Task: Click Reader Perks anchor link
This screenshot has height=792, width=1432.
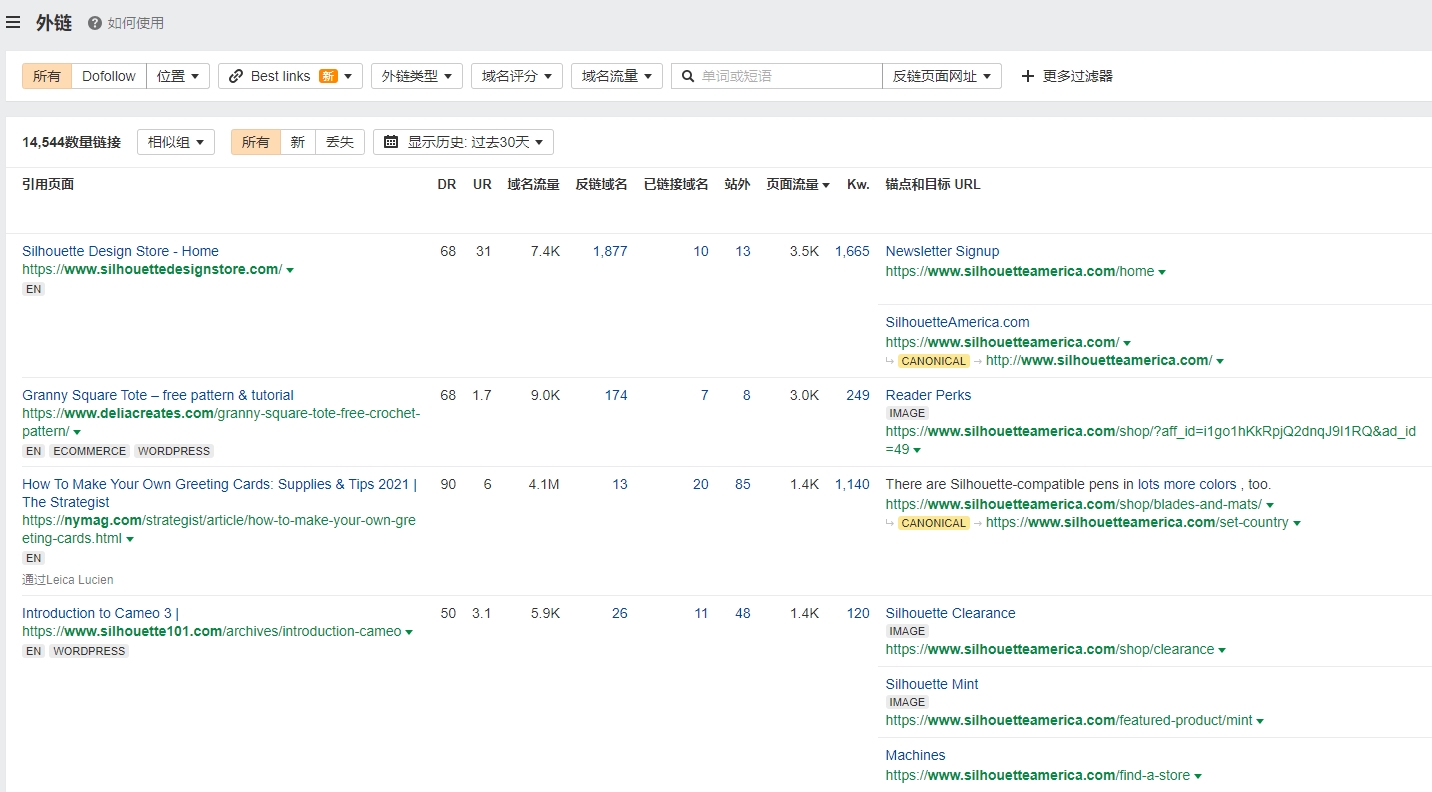Action: click(x=928, y=395)
